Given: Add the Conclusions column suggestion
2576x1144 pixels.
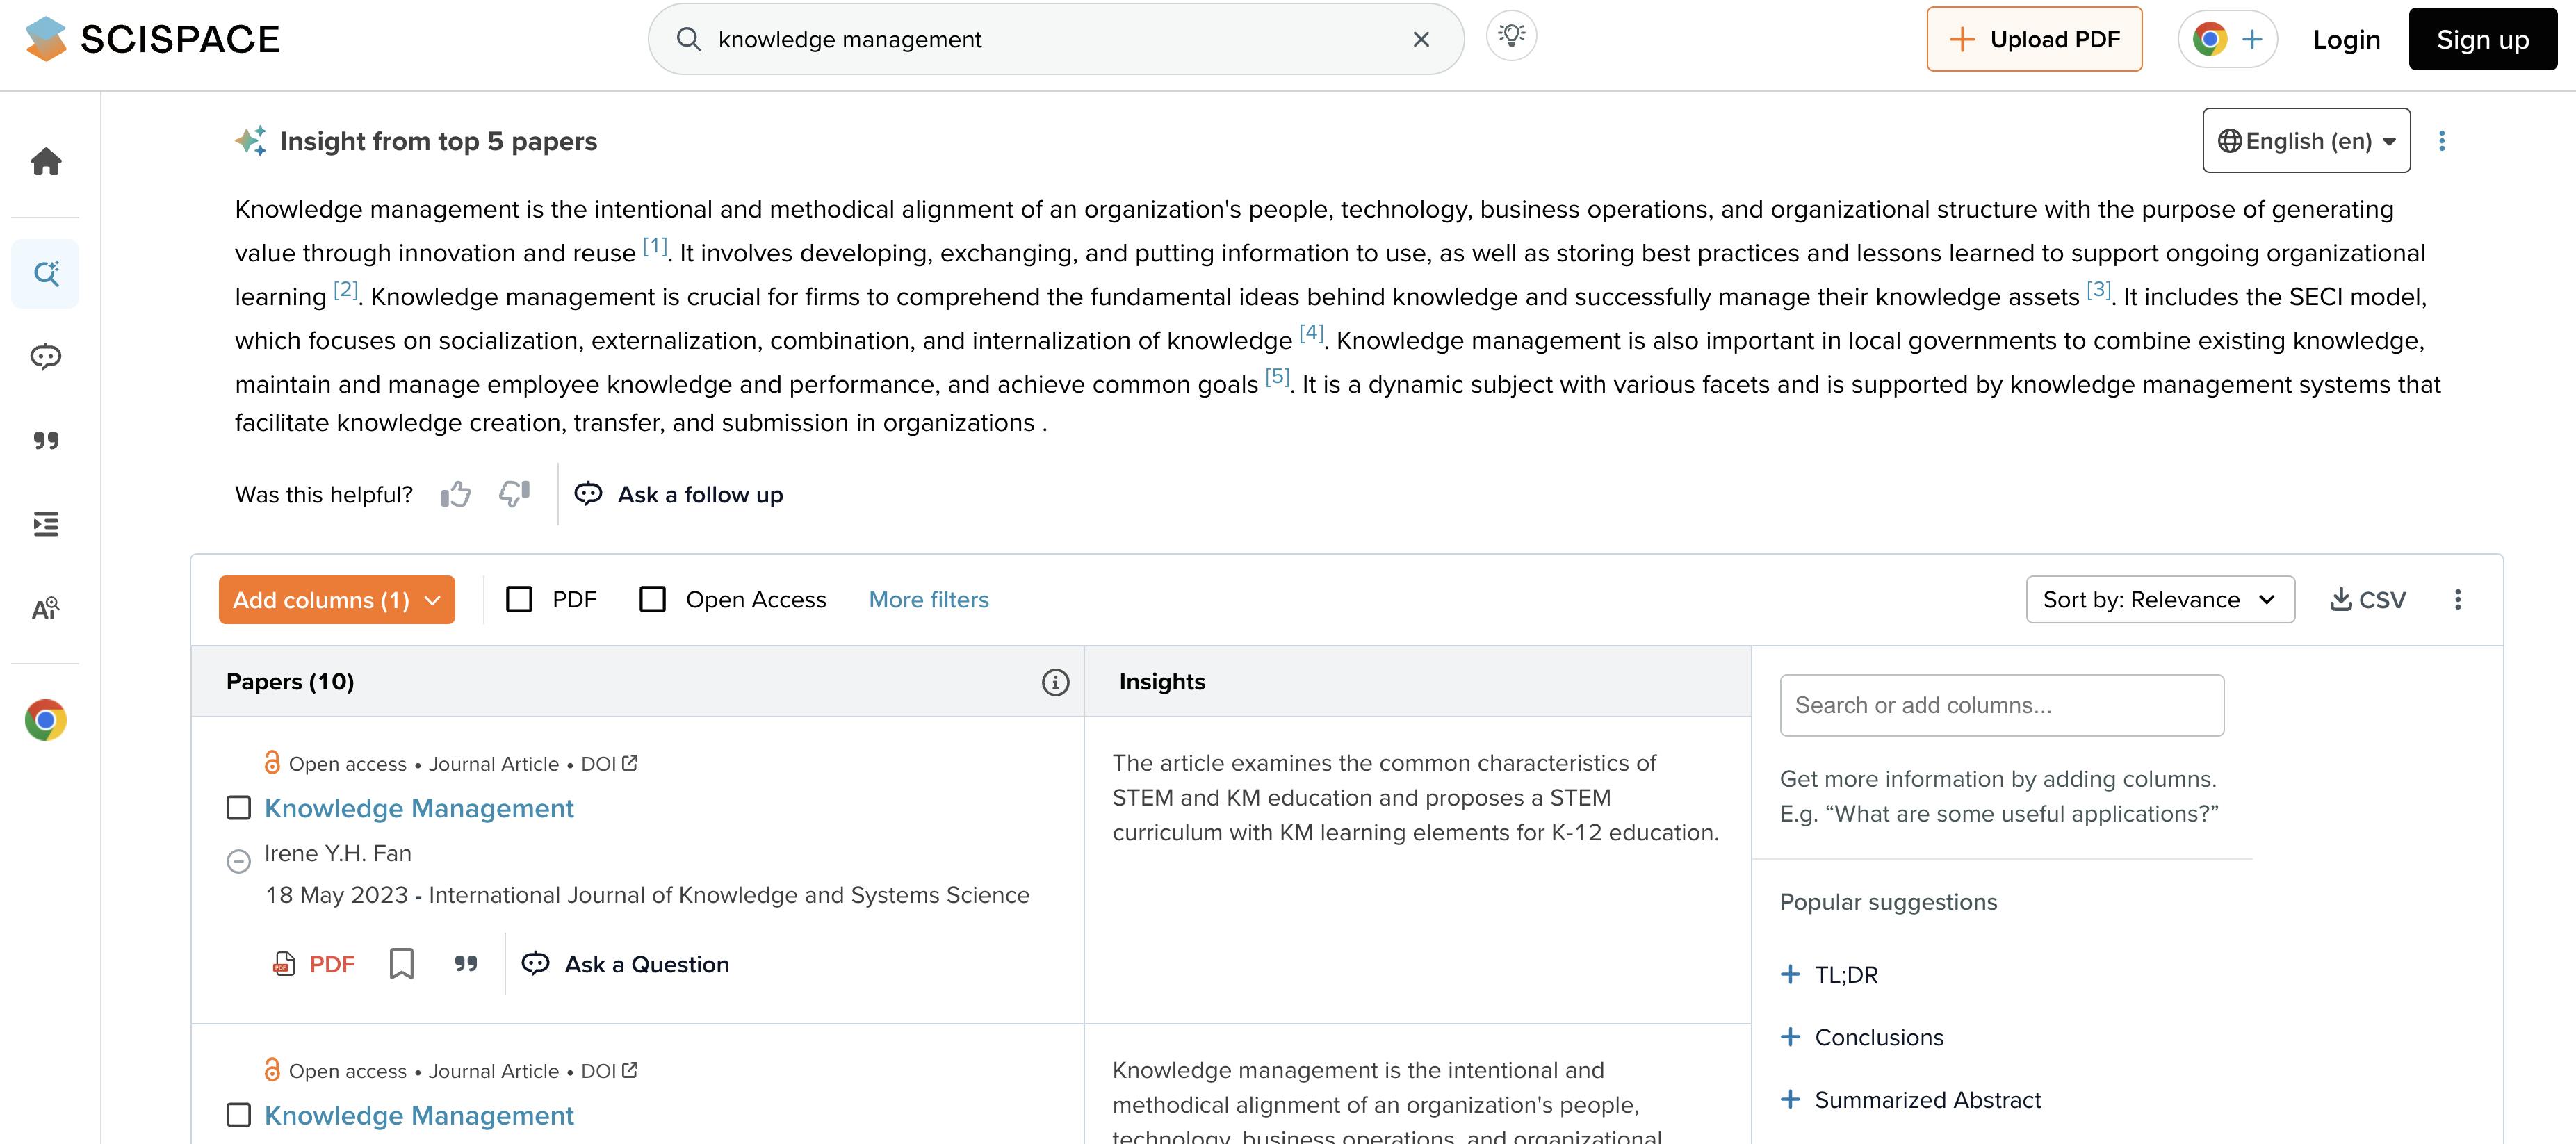Looking at the screenshot, I should [1862, 1037].
